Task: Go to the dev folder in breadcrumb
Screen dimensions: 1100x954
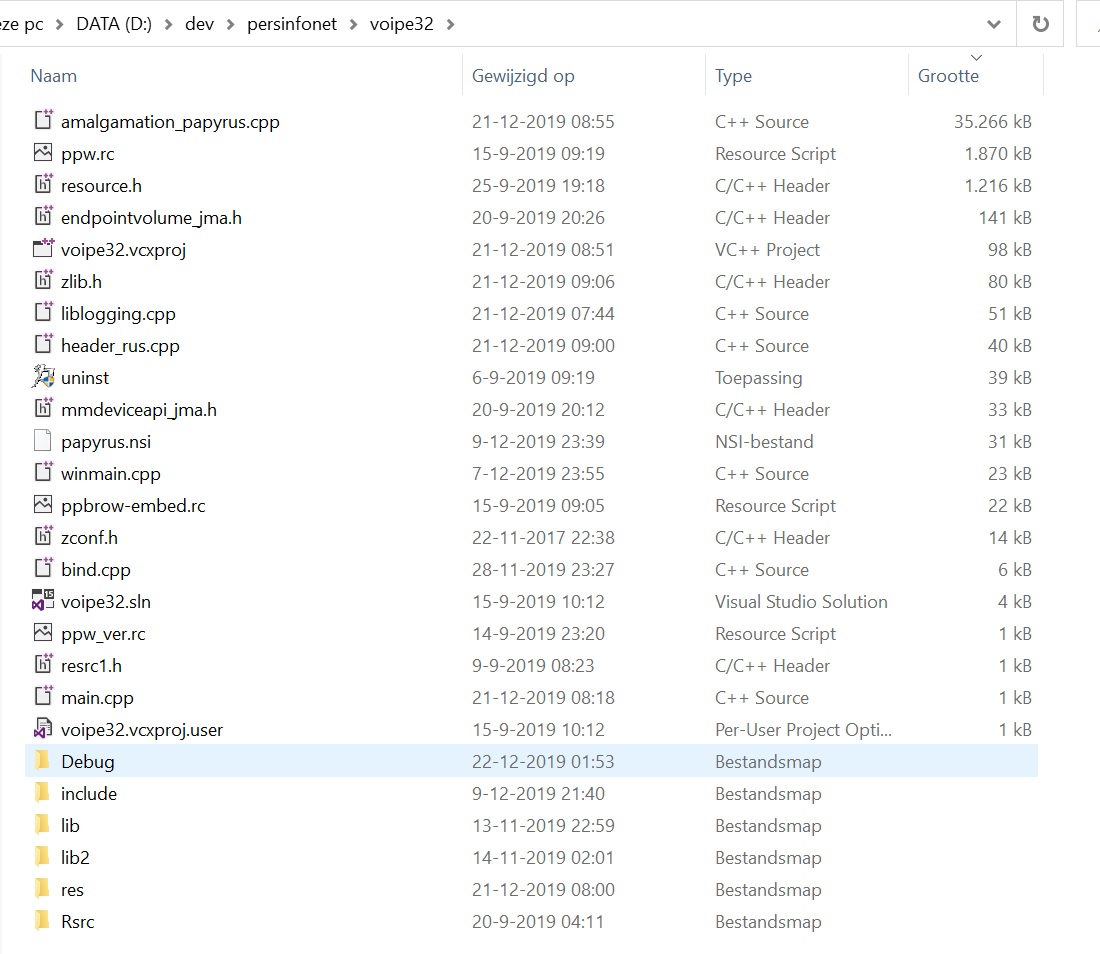Action: pyautogui.click(x=199, y=24)
